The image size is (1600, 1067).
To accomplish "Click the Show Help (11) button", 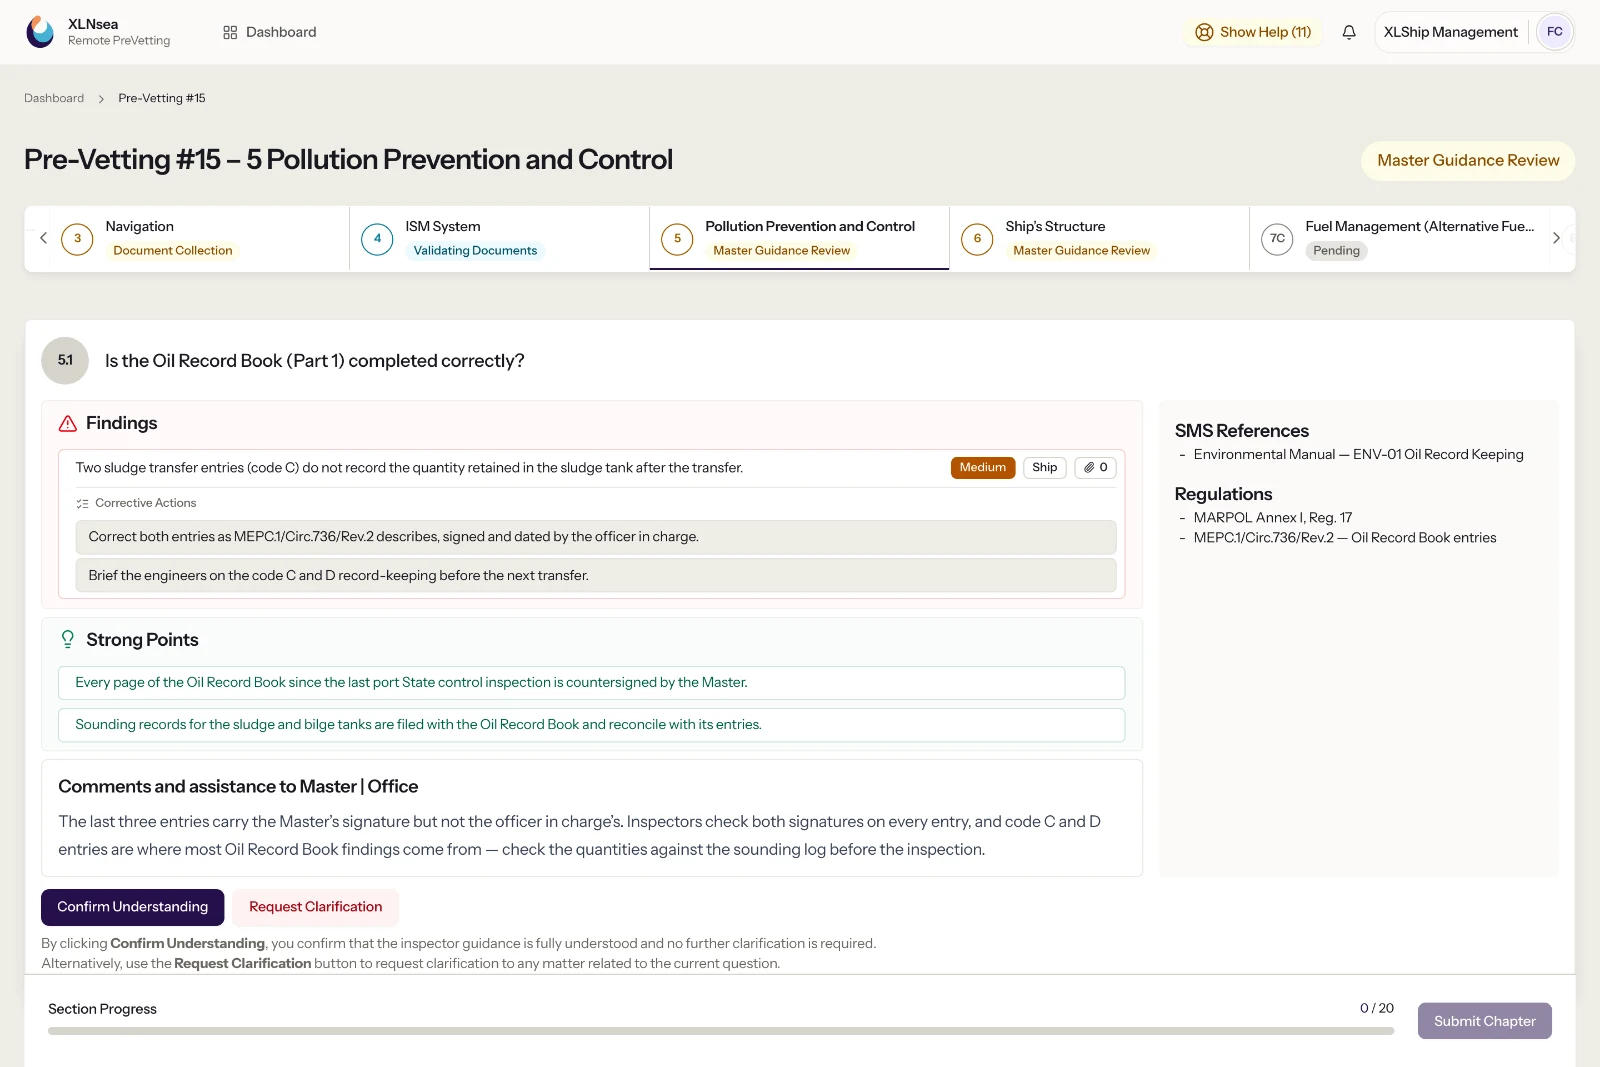I will pyautogui.click(x=1253, y=32).
